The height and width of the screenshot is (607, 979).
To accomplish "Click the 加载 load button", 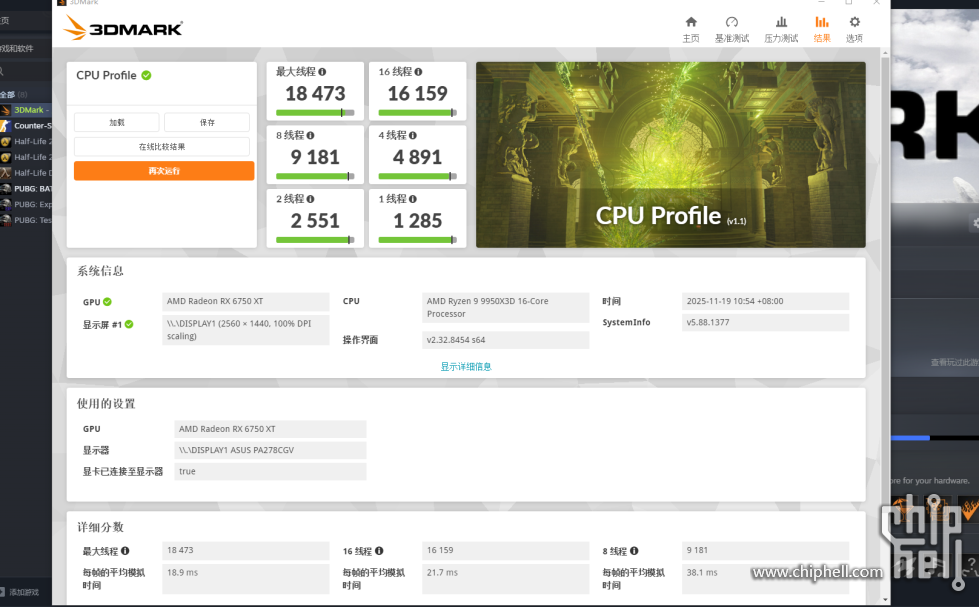I will [117, 122].
